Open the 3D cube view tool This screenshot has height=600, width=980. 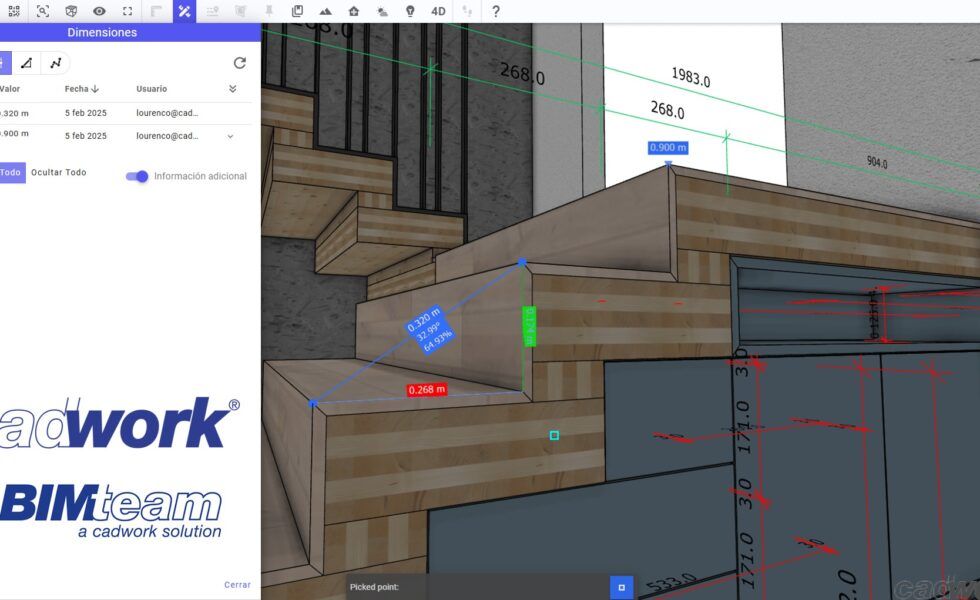(71, 11)
